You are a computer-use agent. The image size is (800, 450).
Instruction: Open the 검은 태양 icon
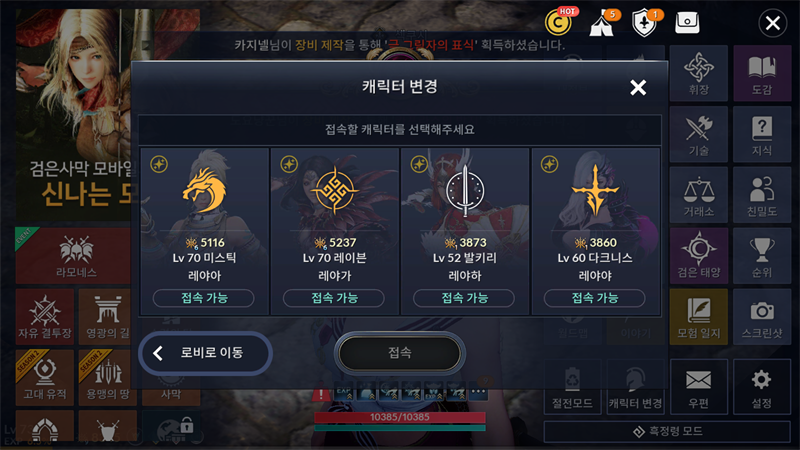click(x=698, y=256)
